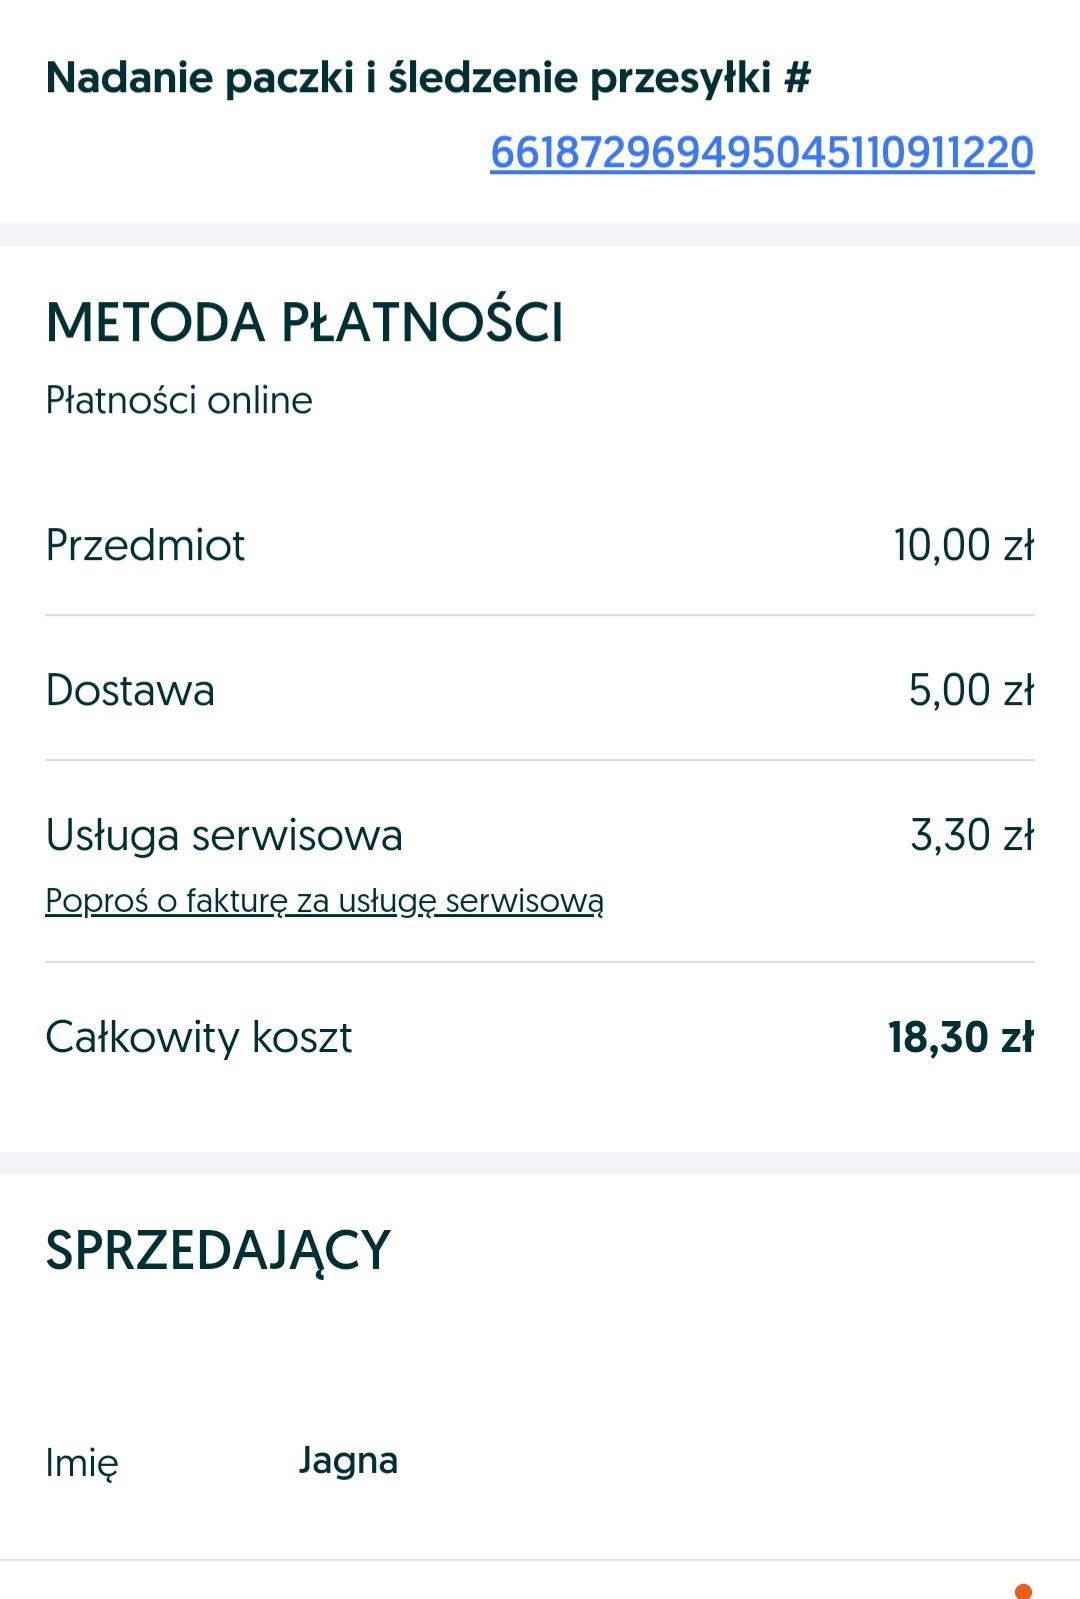Click the gray divider above 'METODA PŁATNOŚCI'
Image resolution: width=1080 pixels, height=1599 pixels.
(x=540, y=234)
